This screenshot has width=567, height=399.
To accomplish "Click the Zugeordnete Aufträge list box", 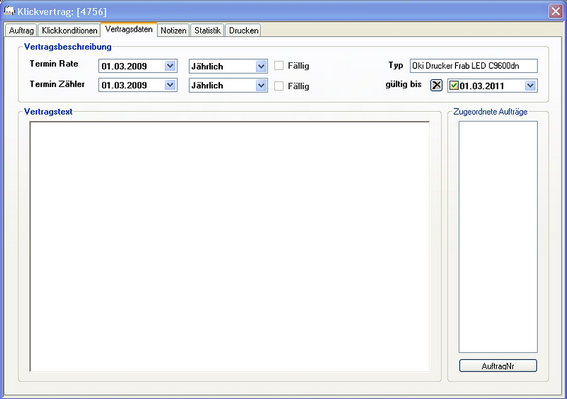I will coord(498,237).
